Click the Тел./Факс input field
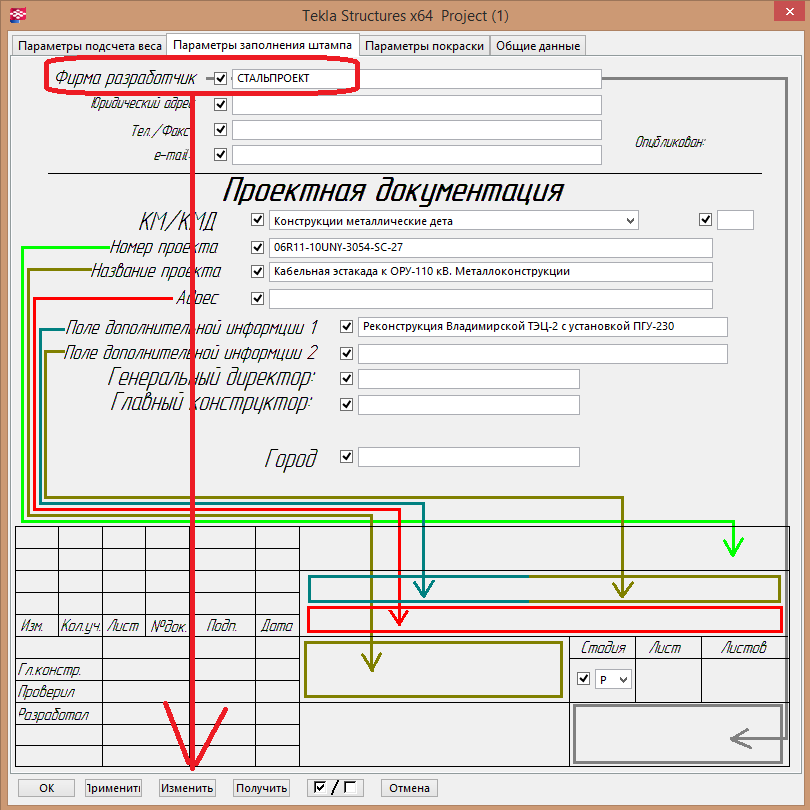Viewport: 810px width, 810px height. point(416,130)
